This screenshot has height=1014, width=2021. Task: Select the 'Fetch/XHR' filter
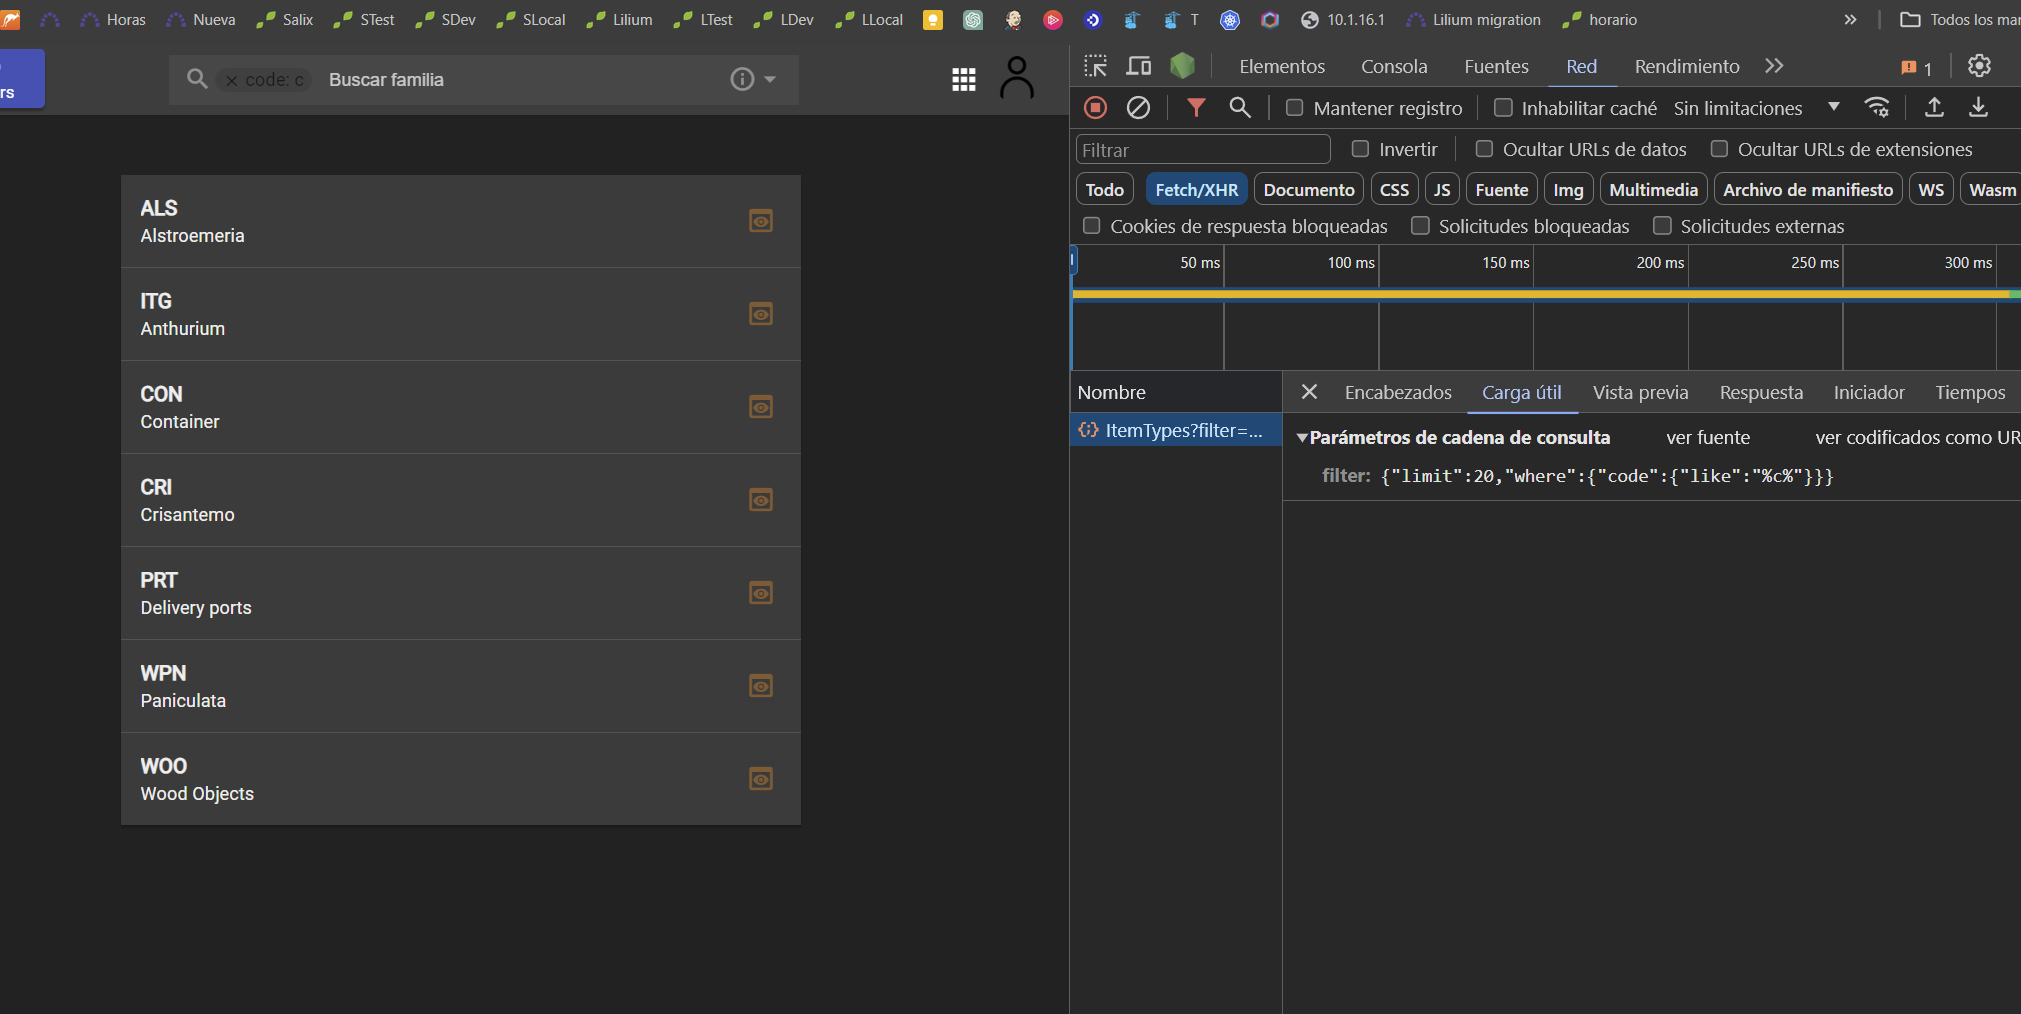click(x=1196, y=189)
